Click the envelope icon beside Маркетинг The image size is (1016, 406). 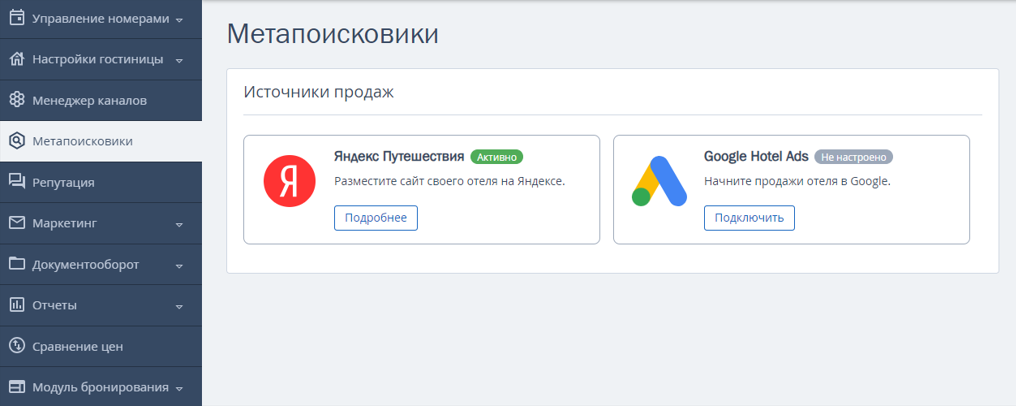tap(17, 223)
